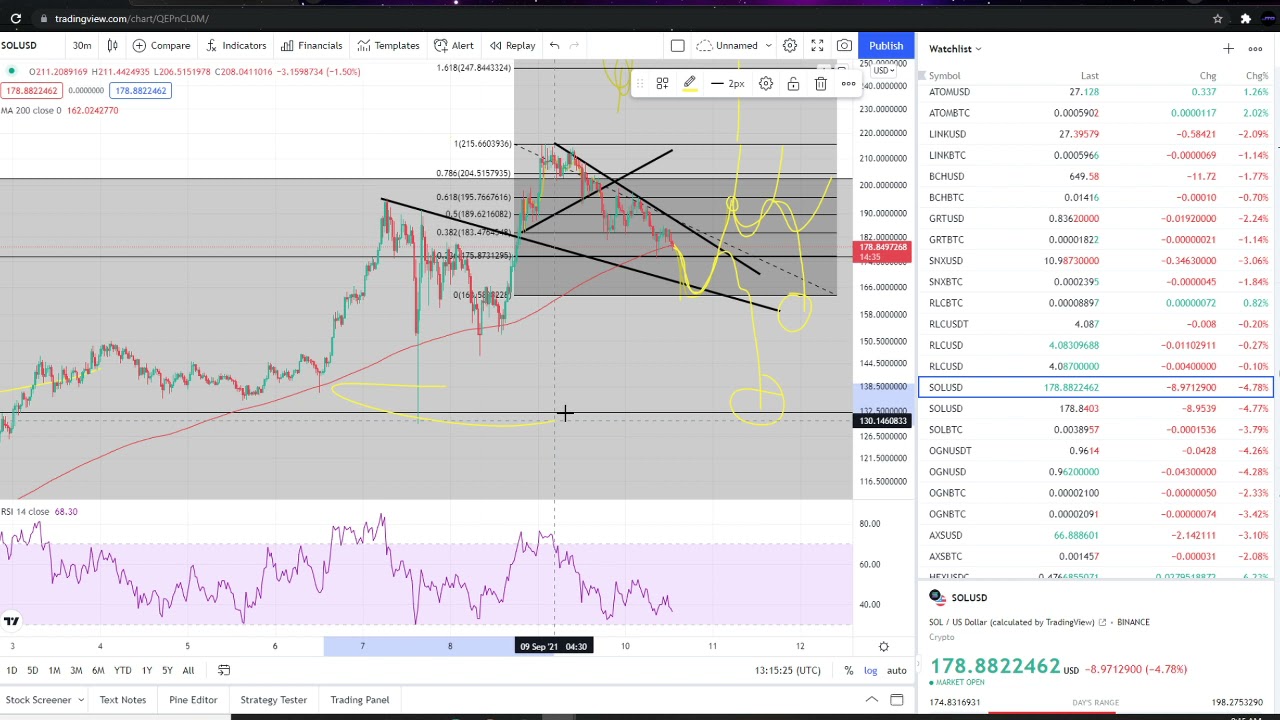
Task: Select the RSI 14 close indicator legend
Action: (39, 512)
